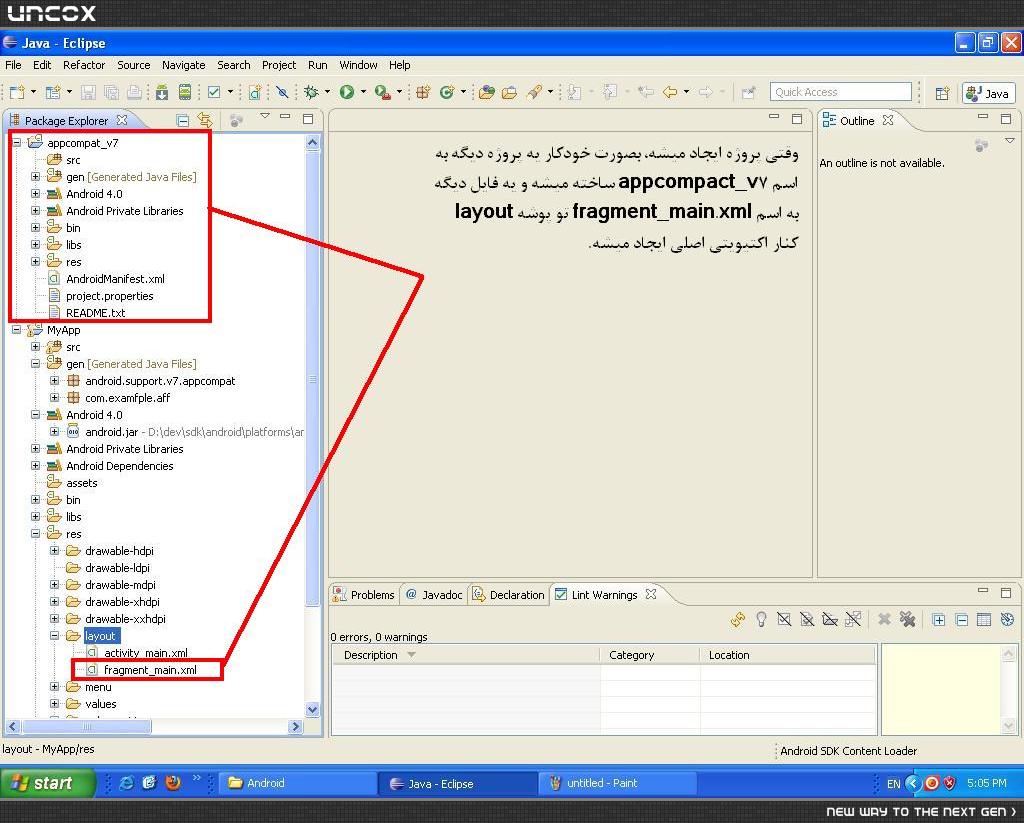This screenshot has height=823, width=1024.
Task: Toggle Link with Editor in Package Explorer
Action: (x=205, y=120)
